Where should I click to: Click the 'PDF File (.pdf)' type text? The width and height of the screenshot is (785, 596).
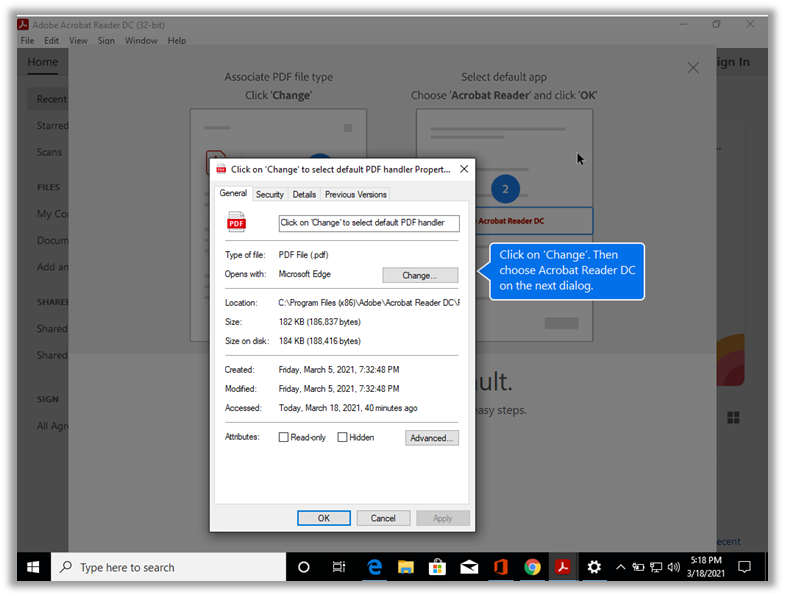pyautogui.click(x=303, y=255)
